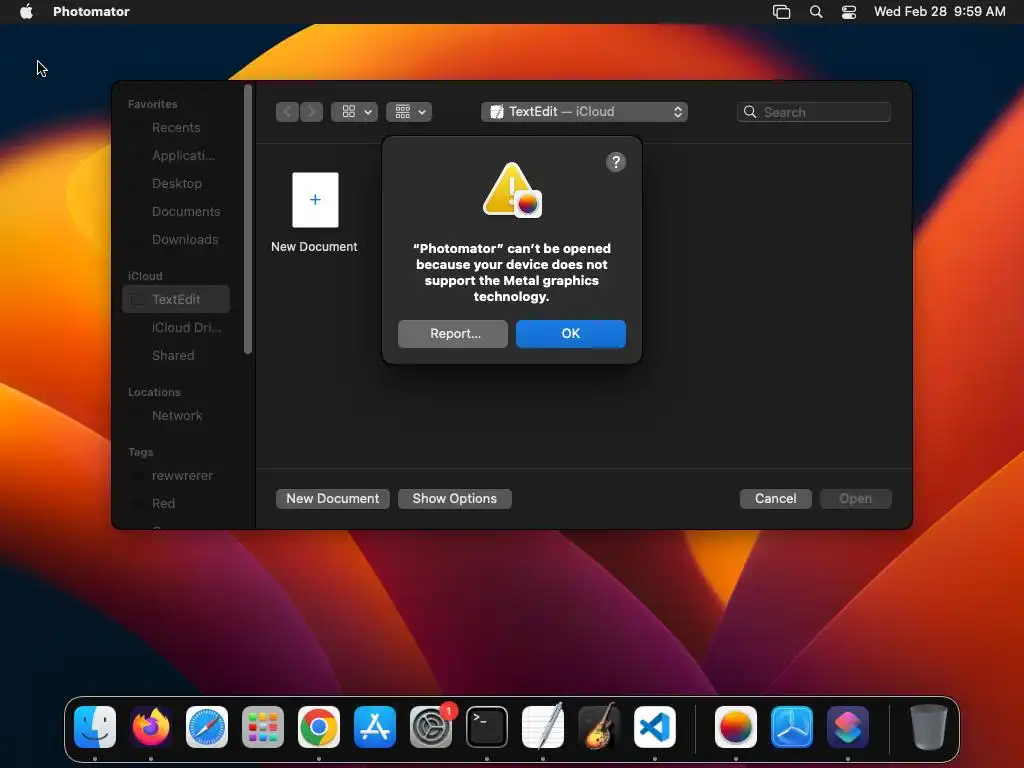Open GarageBand from the Dock
The width and height of the screenshot is (1024, 768).
point(599,727)
